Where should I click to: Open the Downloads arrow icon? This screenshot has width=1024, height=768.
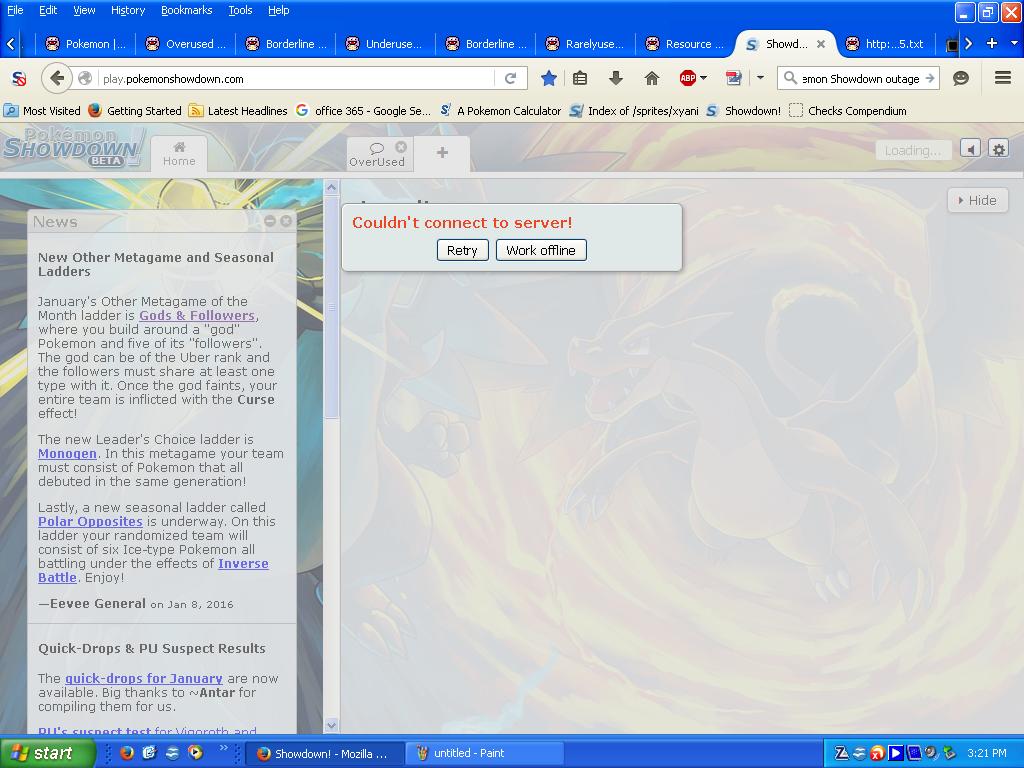point(615,78)
